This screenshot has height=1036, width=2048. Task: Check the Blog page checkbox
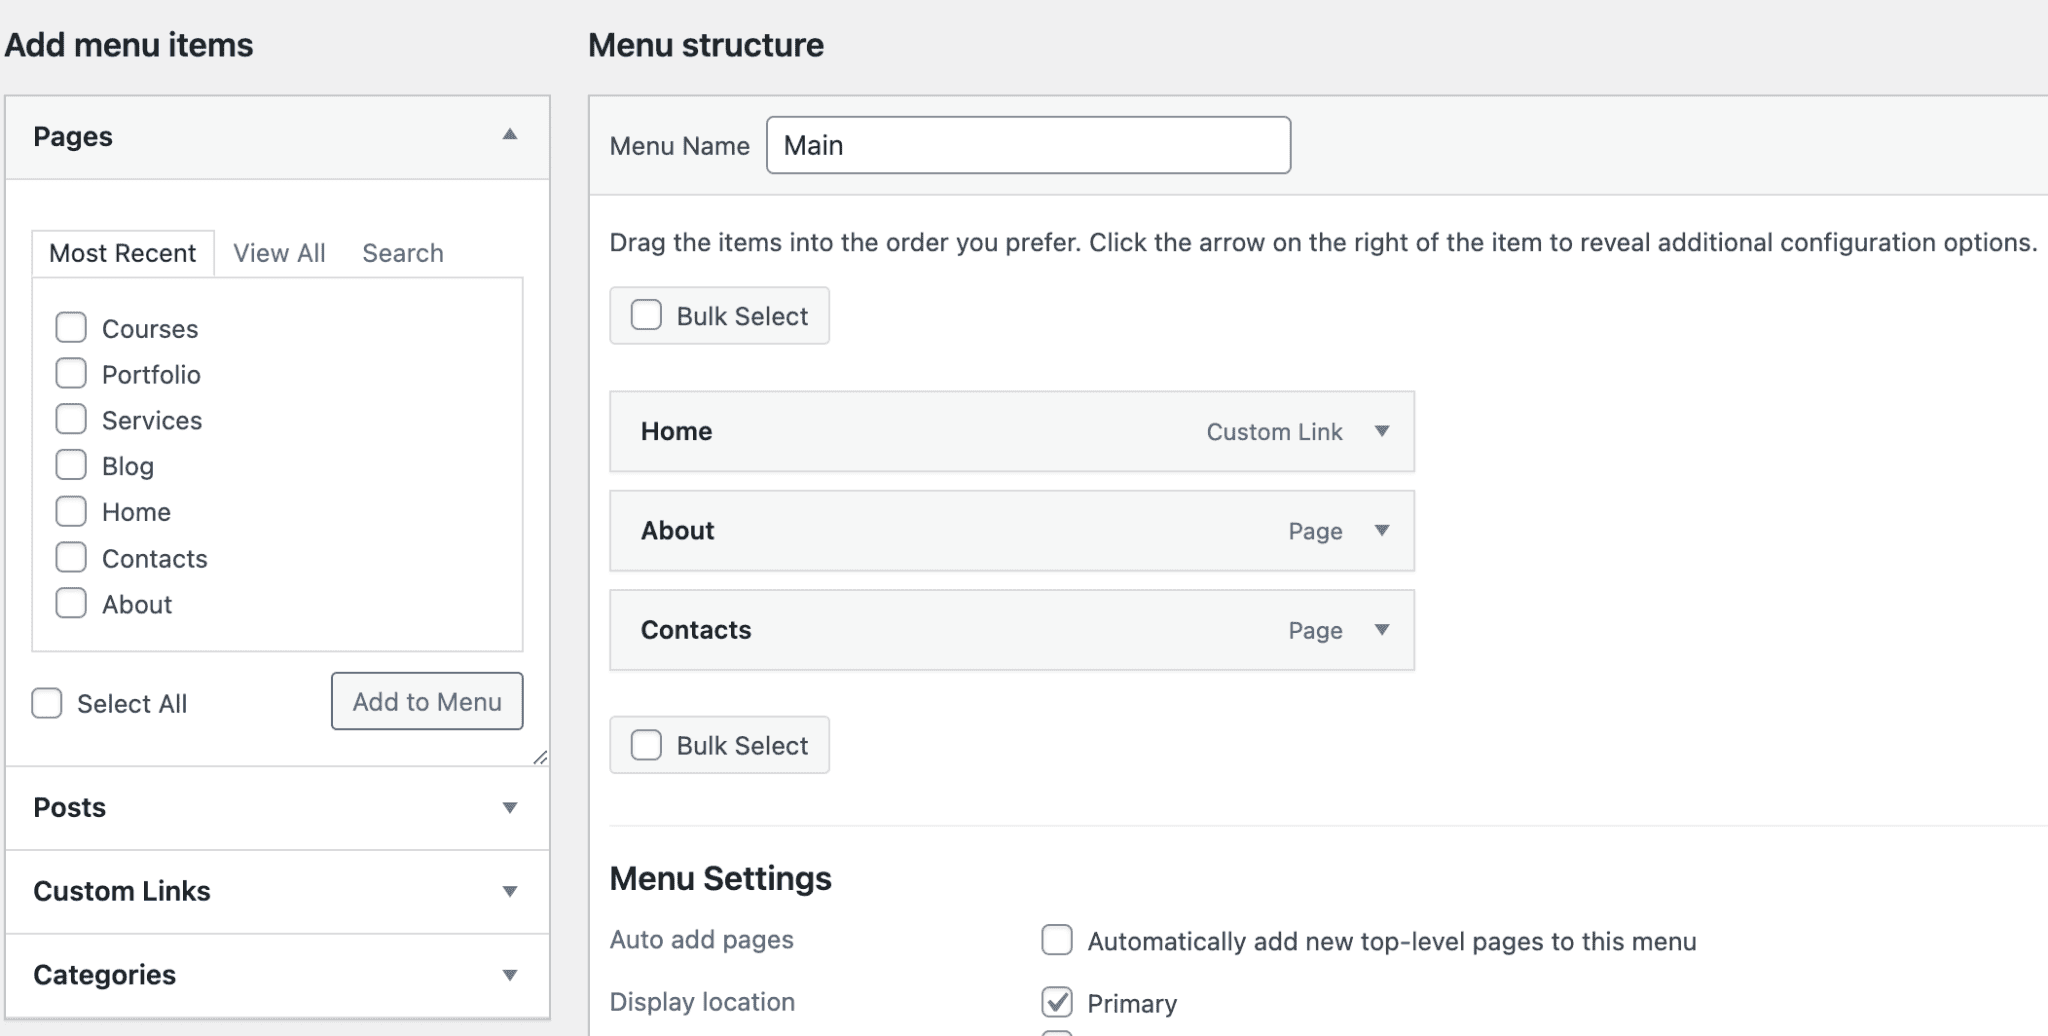point(71,465)
